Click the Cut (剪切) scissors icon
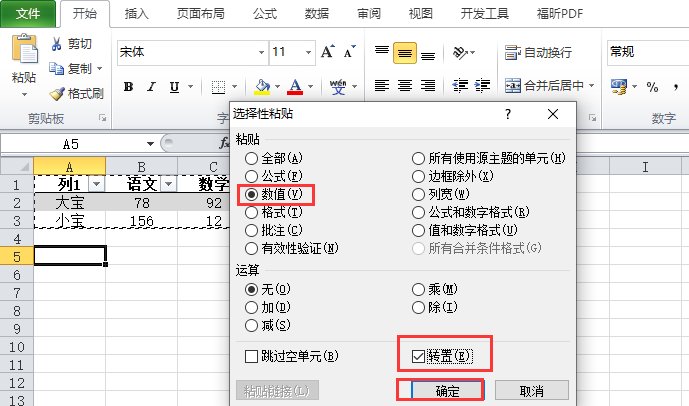This screenshot has width=689, height=406. point(56,44)
